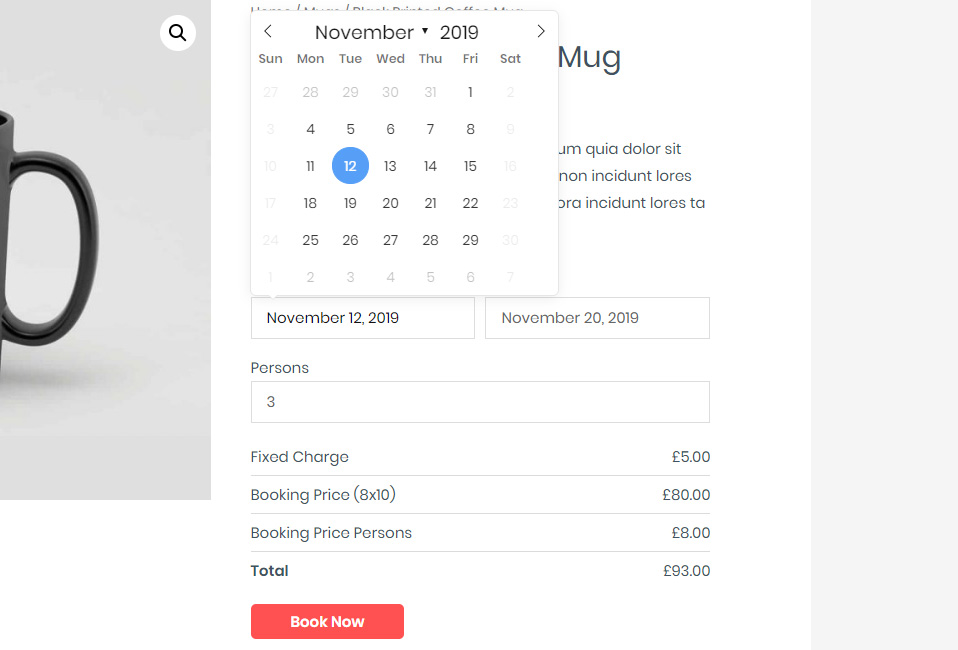Viewport: 958px width, 650px height.
Task: Focus the Persons number input
Action: 480,402
